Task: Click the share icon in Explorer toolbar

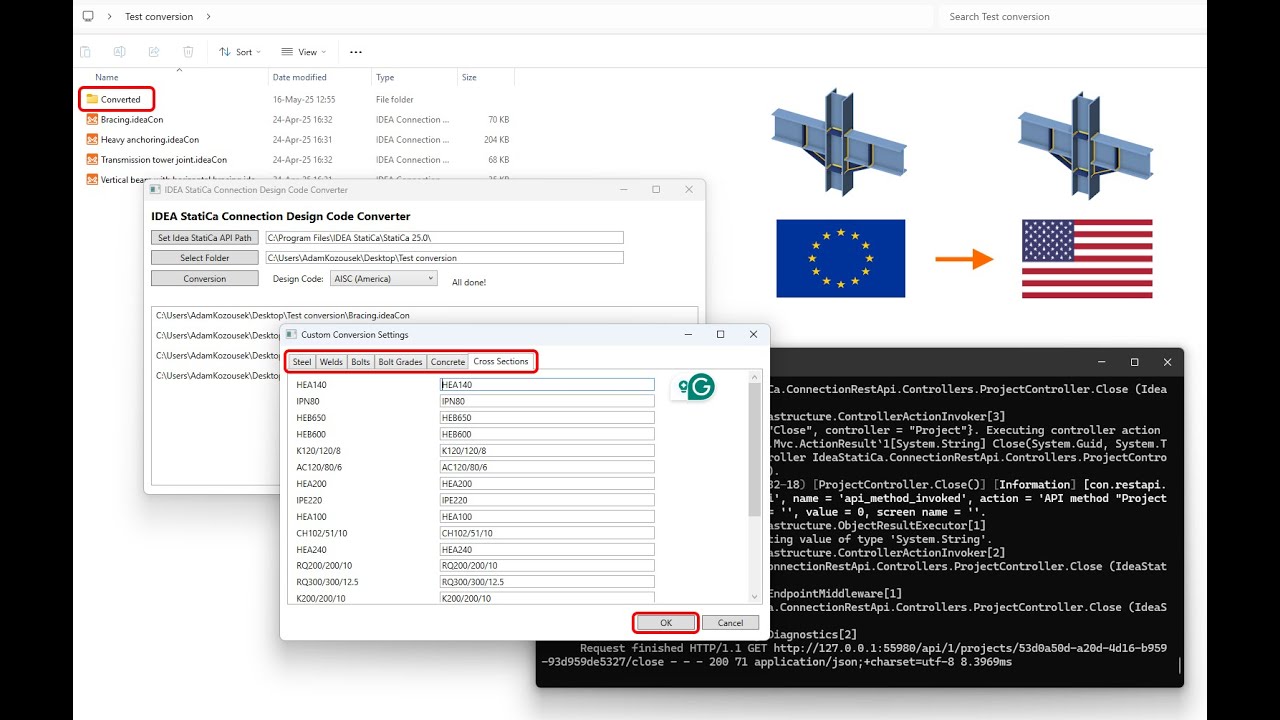Action: coord(154,52)
